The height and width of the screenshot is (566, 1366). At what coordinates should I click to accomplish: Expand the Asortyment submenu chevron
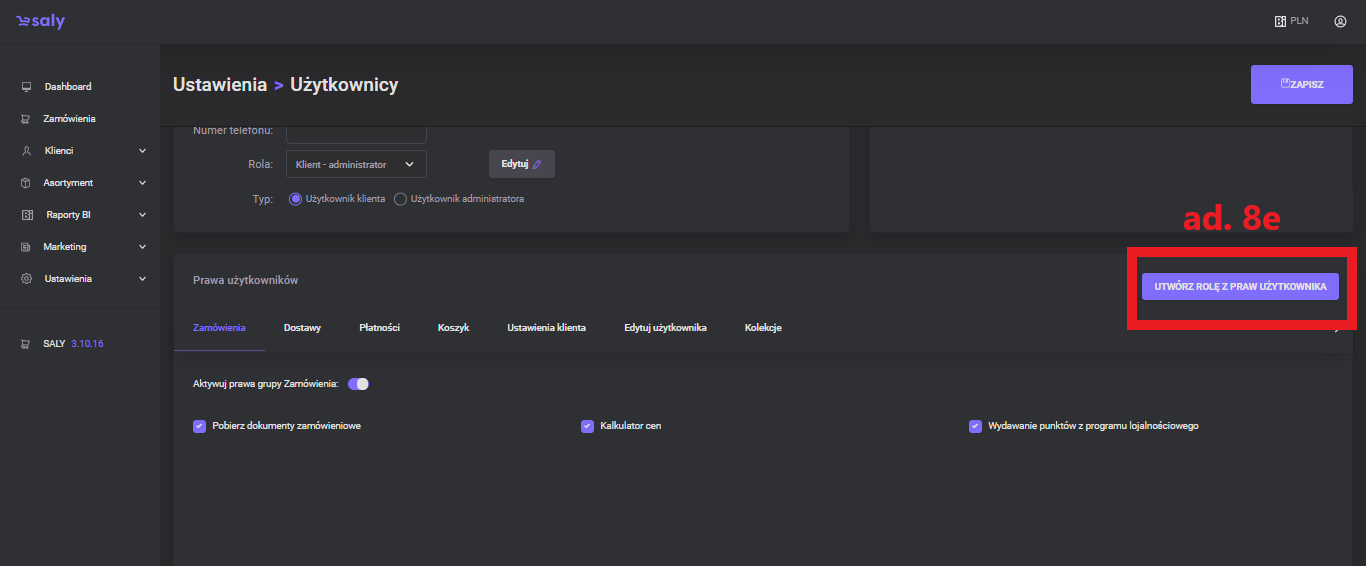click(x=142, y=183)
